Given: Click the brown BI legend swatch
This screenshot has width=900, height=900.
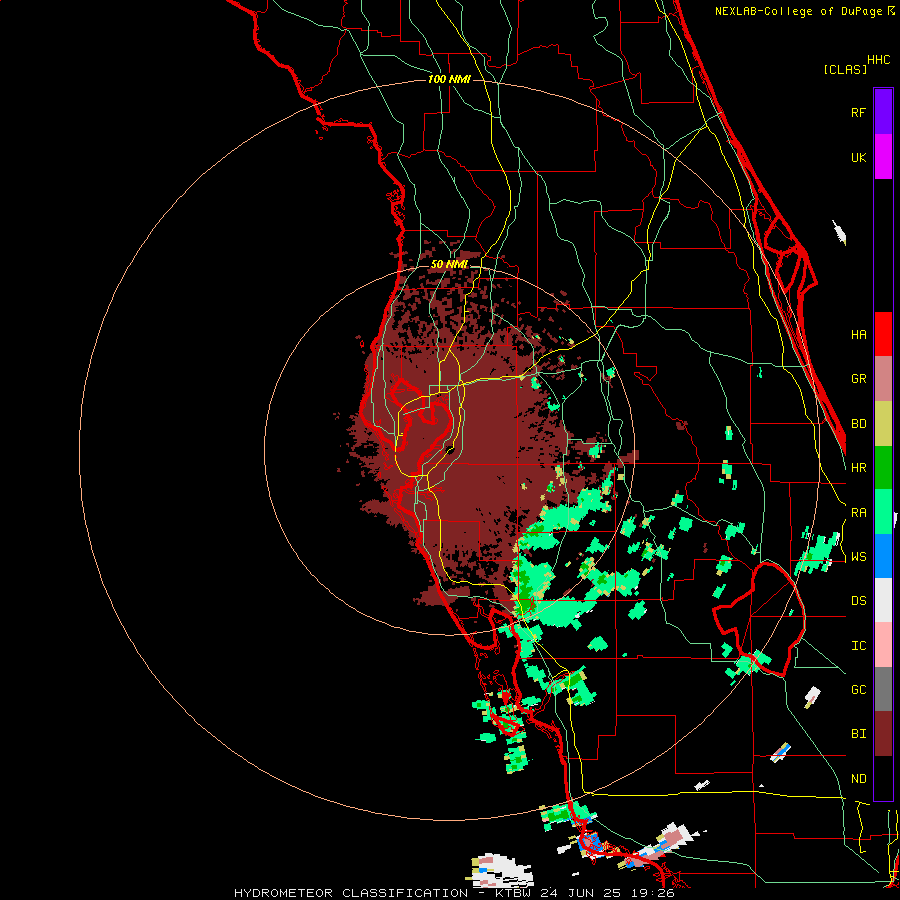Looking at the screenshot, I should [883, 734].
